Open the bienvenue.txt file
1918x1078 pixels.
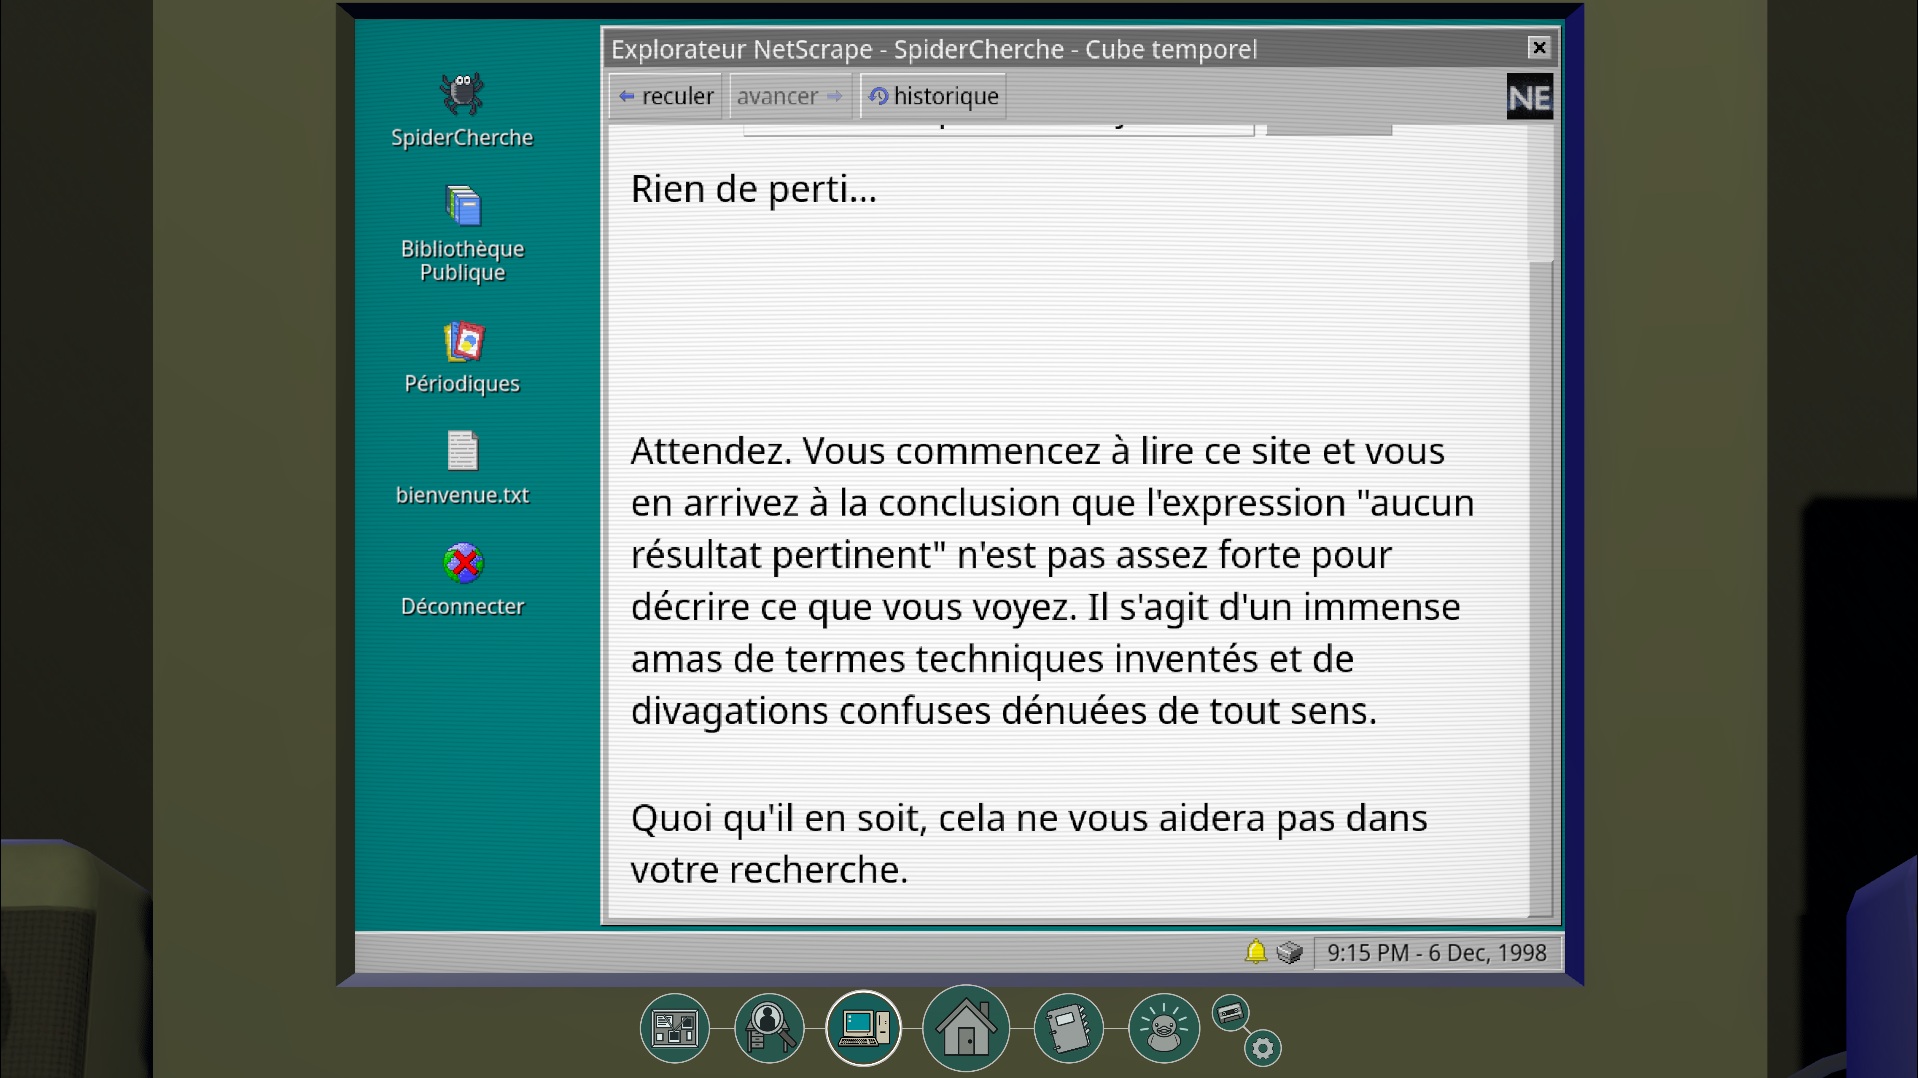tap(462, 452)
